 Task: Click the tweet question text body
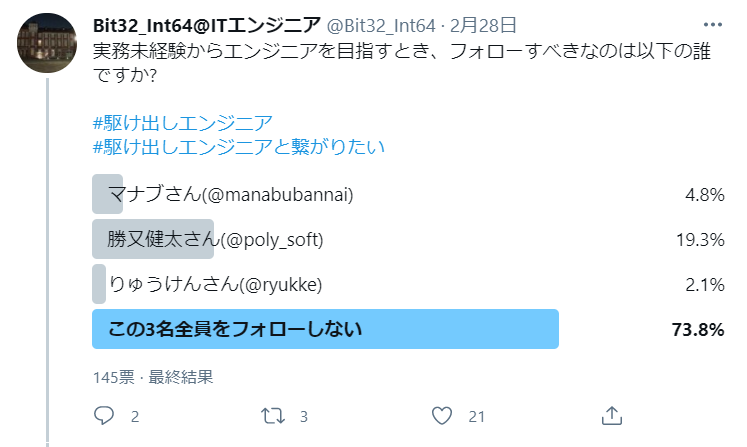[x=402, y=63]
